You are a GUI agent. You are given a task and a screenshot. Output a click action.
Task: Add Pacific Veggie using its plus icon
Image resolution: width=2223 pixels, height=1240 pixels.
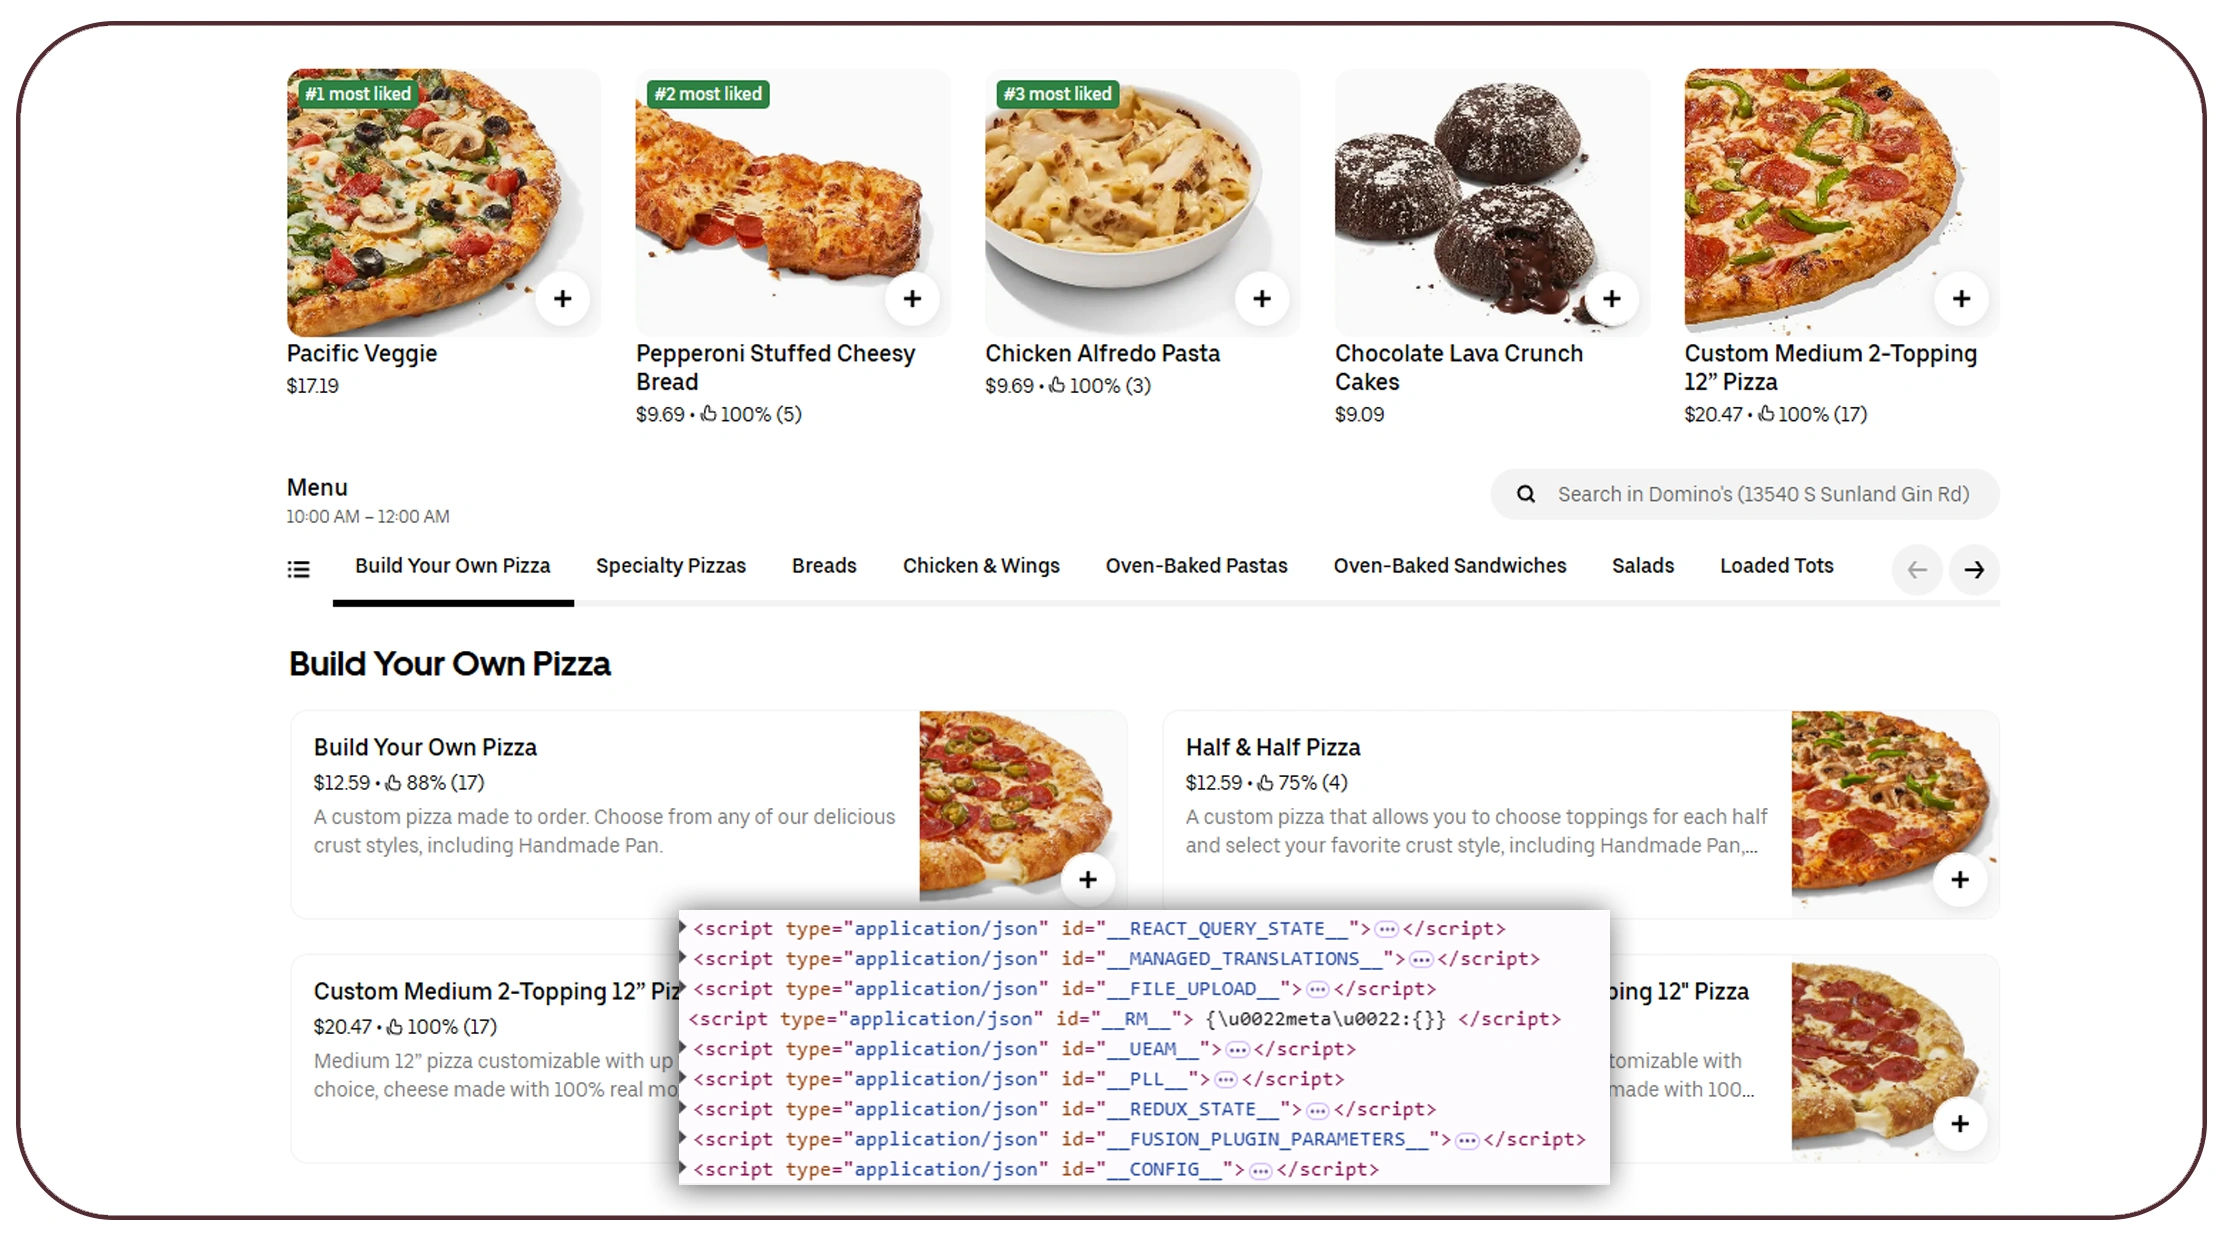point(563,298)
